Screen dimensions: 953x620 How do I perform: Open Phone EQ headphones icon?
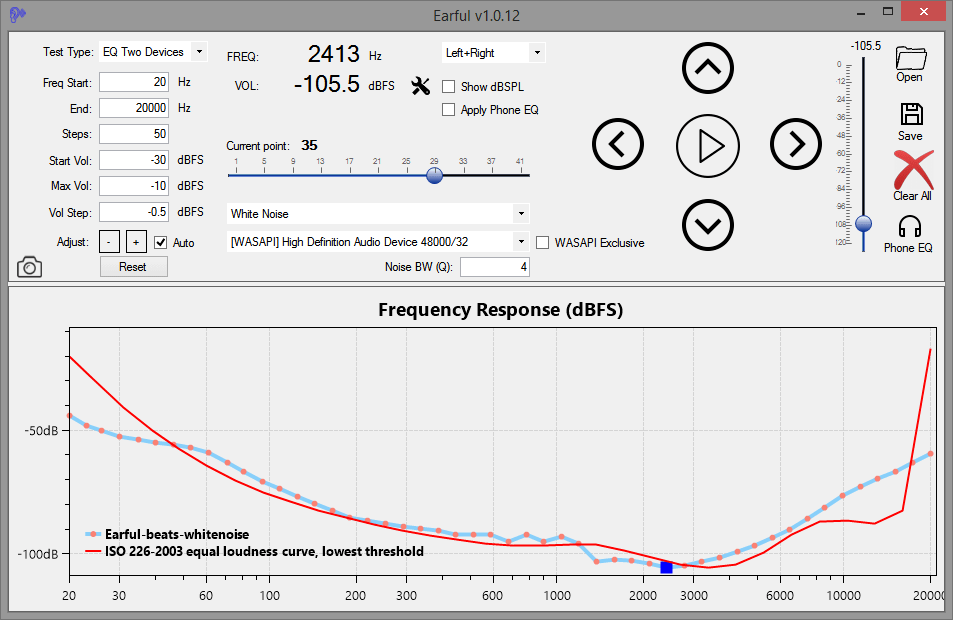[x=908, y=228]
